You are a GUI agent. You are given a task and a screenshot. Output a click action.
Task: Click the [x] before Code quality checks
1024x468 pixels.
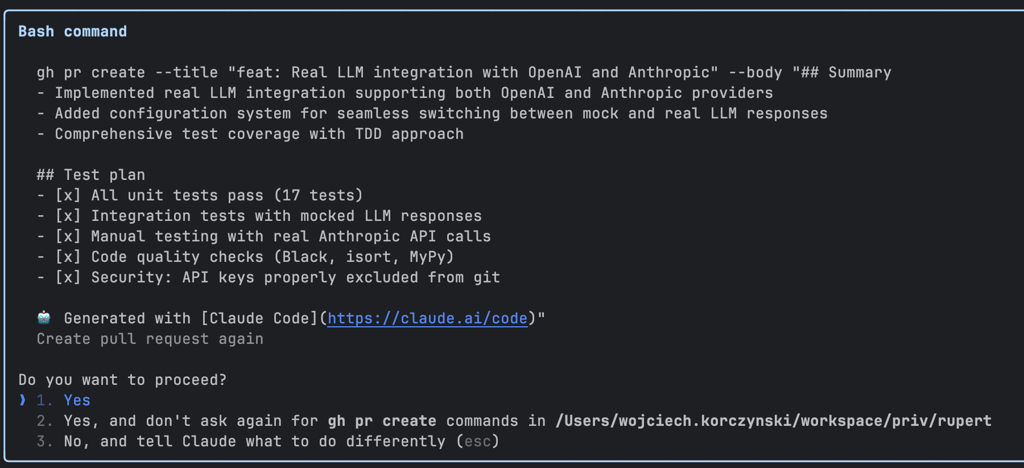[x=68, y=257]
